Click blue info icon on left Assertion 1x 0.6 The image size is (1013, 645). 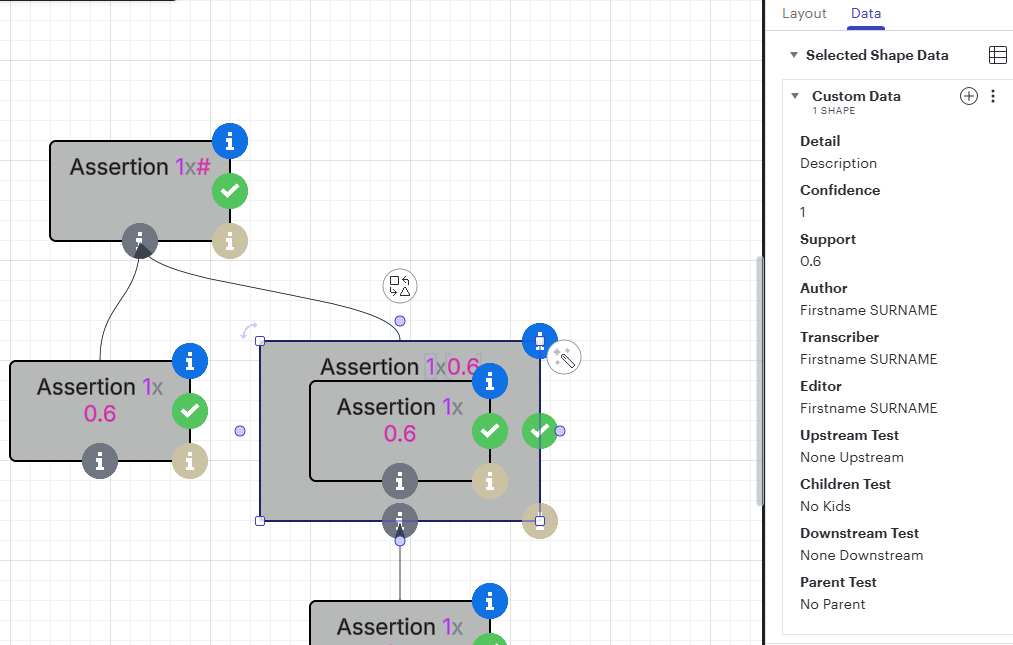(x=190, y=361)
